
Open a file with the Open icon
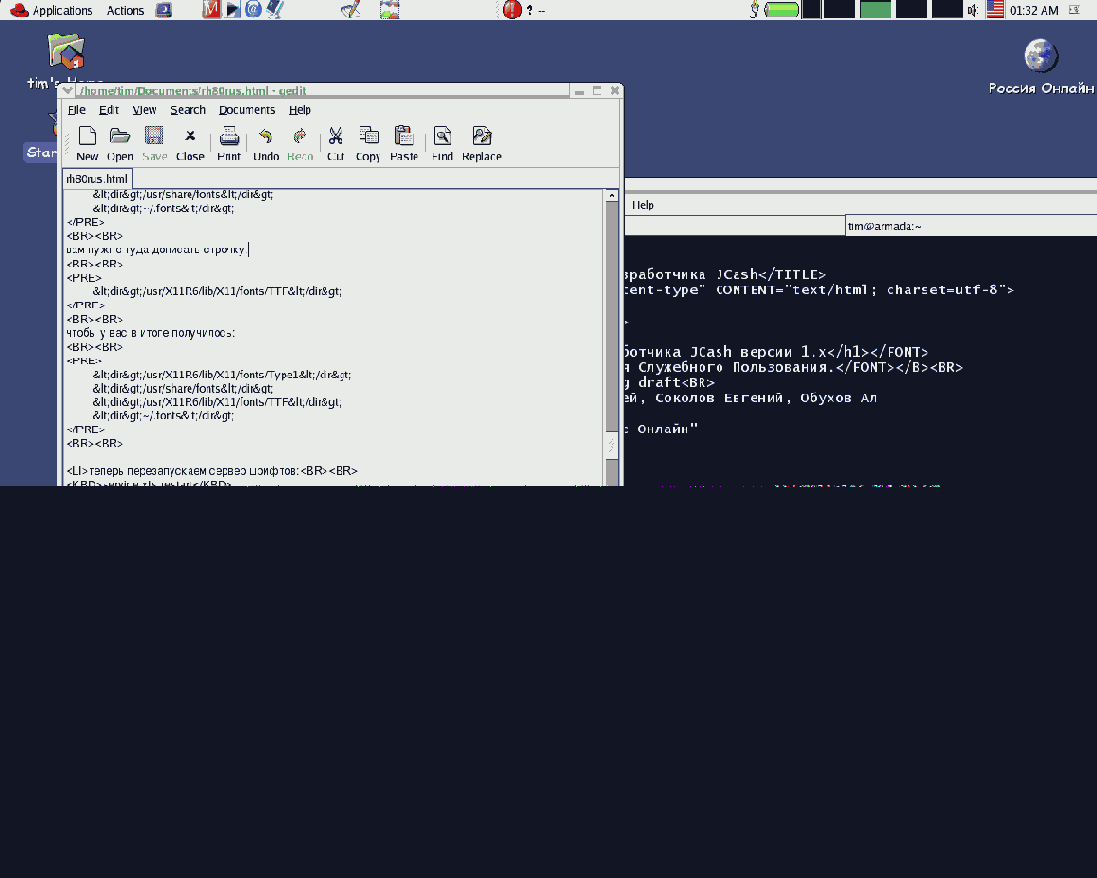coord(120,142)
